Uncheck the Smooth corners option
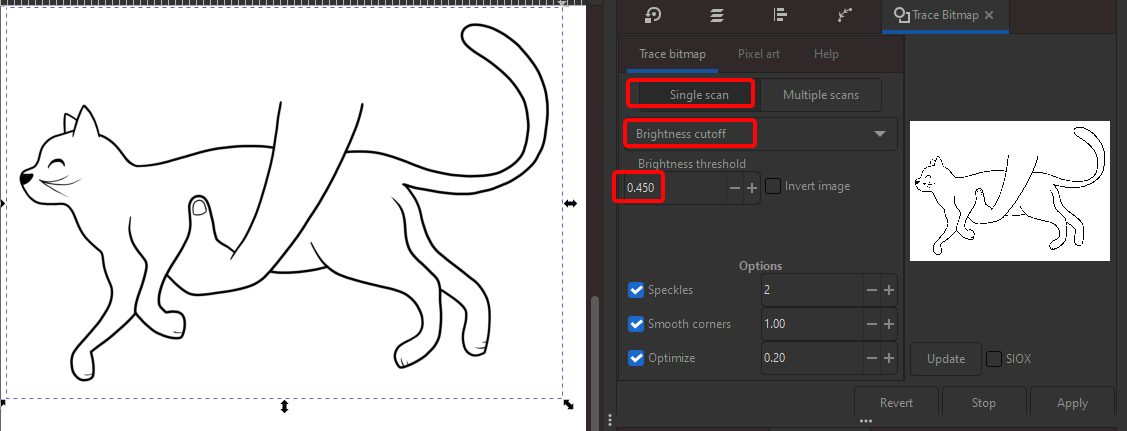This screenshot has height=431, width=1127. [x=636, y=324]
